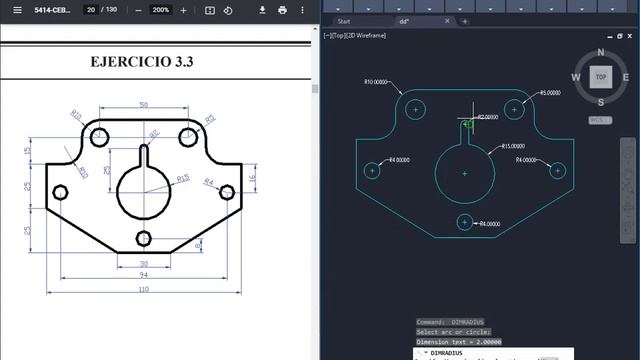Click the EJERCICIO 3.3 heading in the PDF
This screenshot has height=360, width=640.
142,62
